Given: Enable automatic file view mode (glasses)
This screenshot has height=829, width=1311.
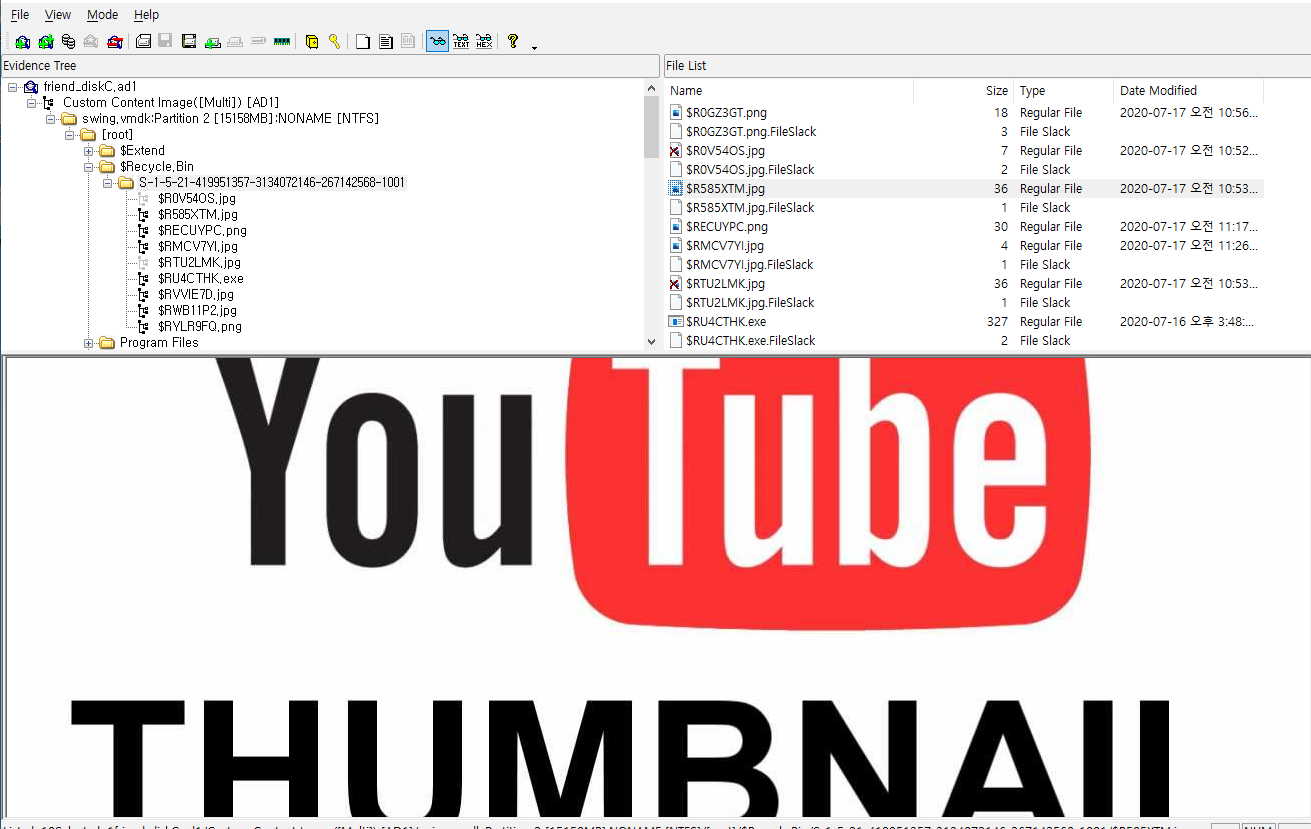Looking at the screenshot, I should tap(437, 42).
